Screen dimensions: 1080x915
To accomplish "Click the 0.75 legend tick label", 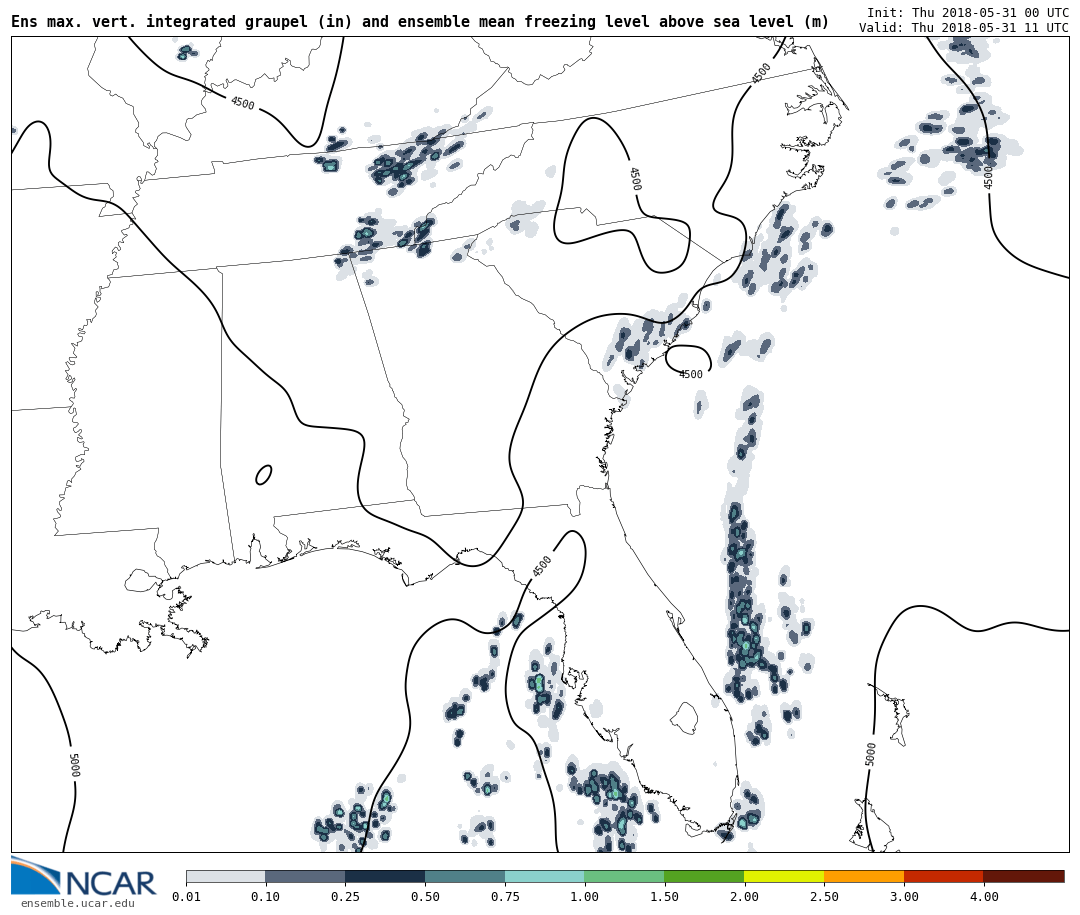I will (x=505, y=897).
